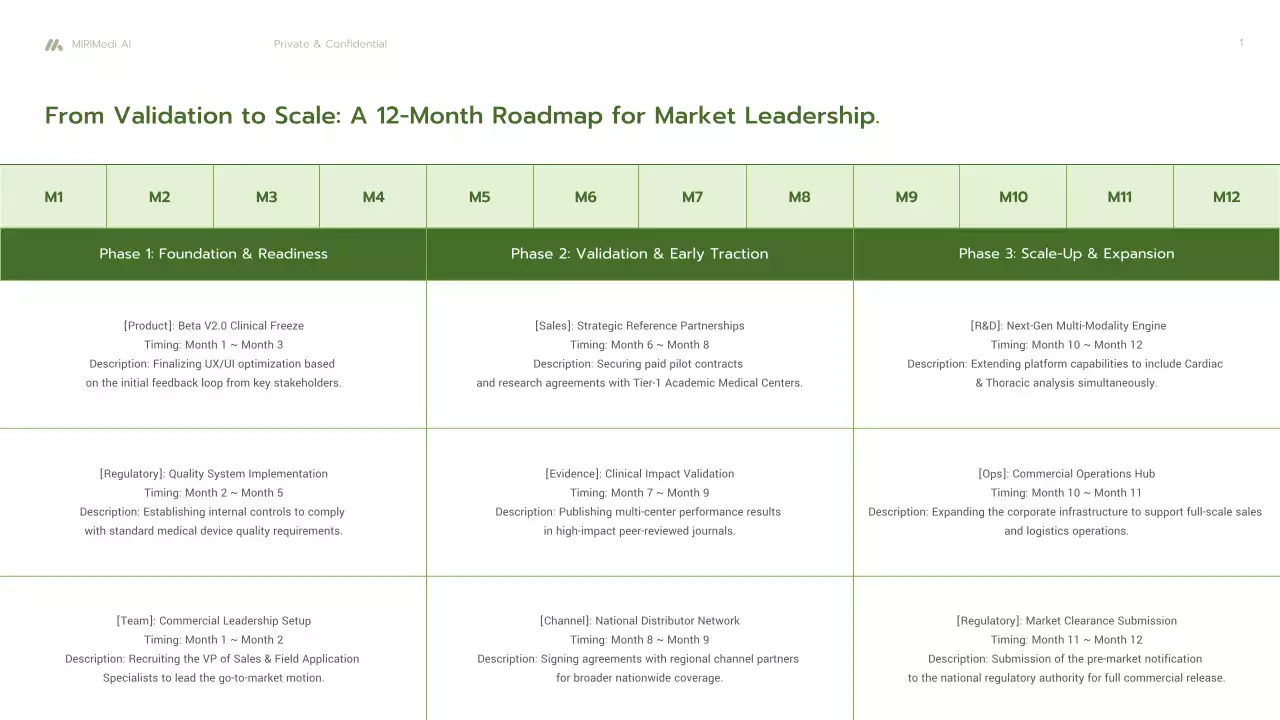Select the Next-Gen Multi-Modality Engine item
The image size is (1280, 720).
(1066, 354)
